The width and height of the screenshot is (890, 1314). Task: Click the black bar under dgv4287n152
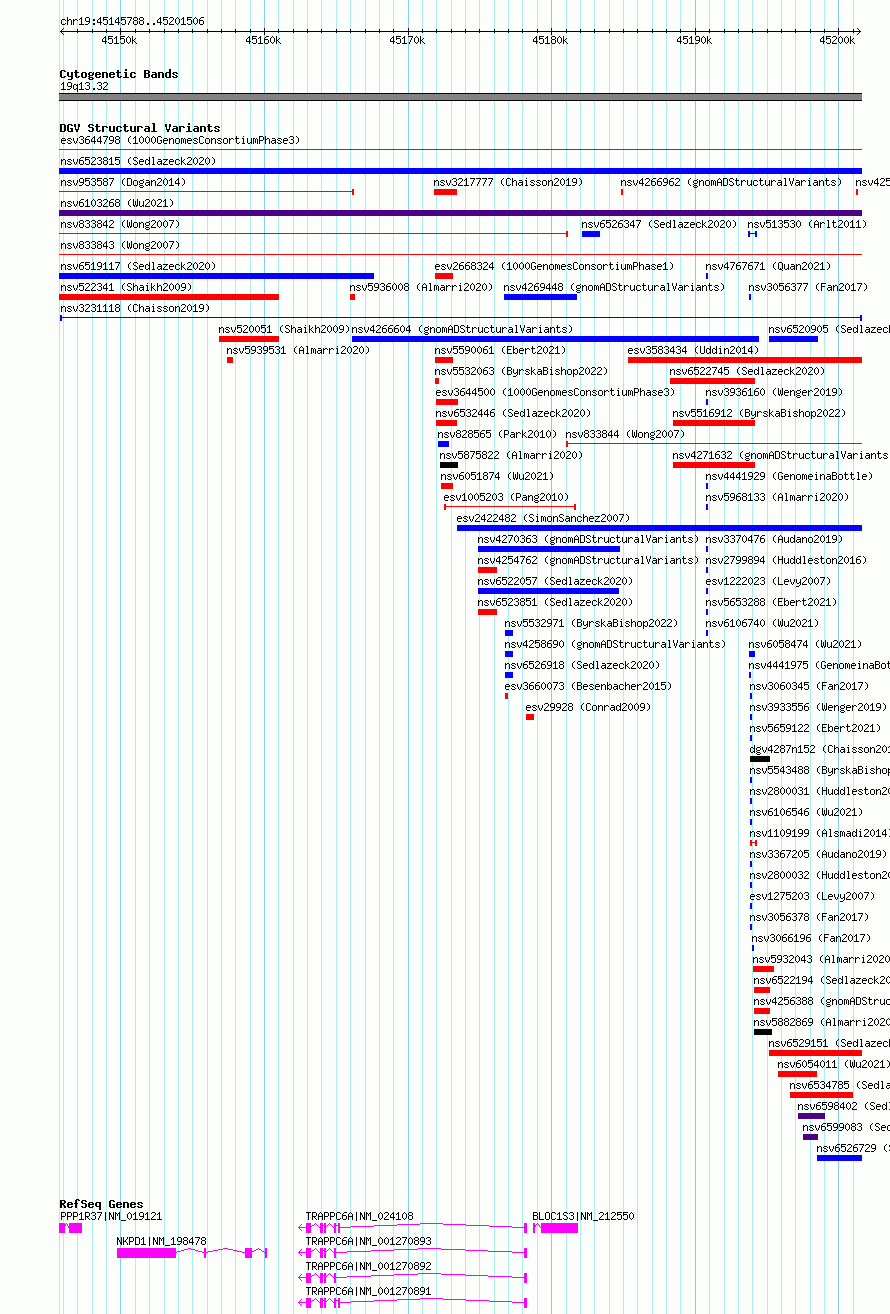[x=760, y=759]
